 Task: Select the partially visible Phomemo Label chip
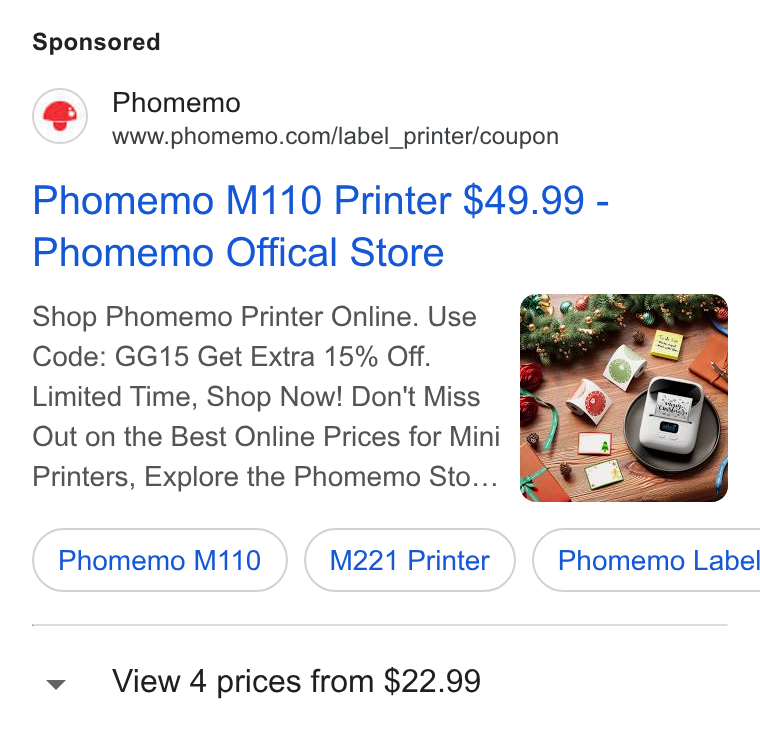pyautogui.click(x=647, y=560)
